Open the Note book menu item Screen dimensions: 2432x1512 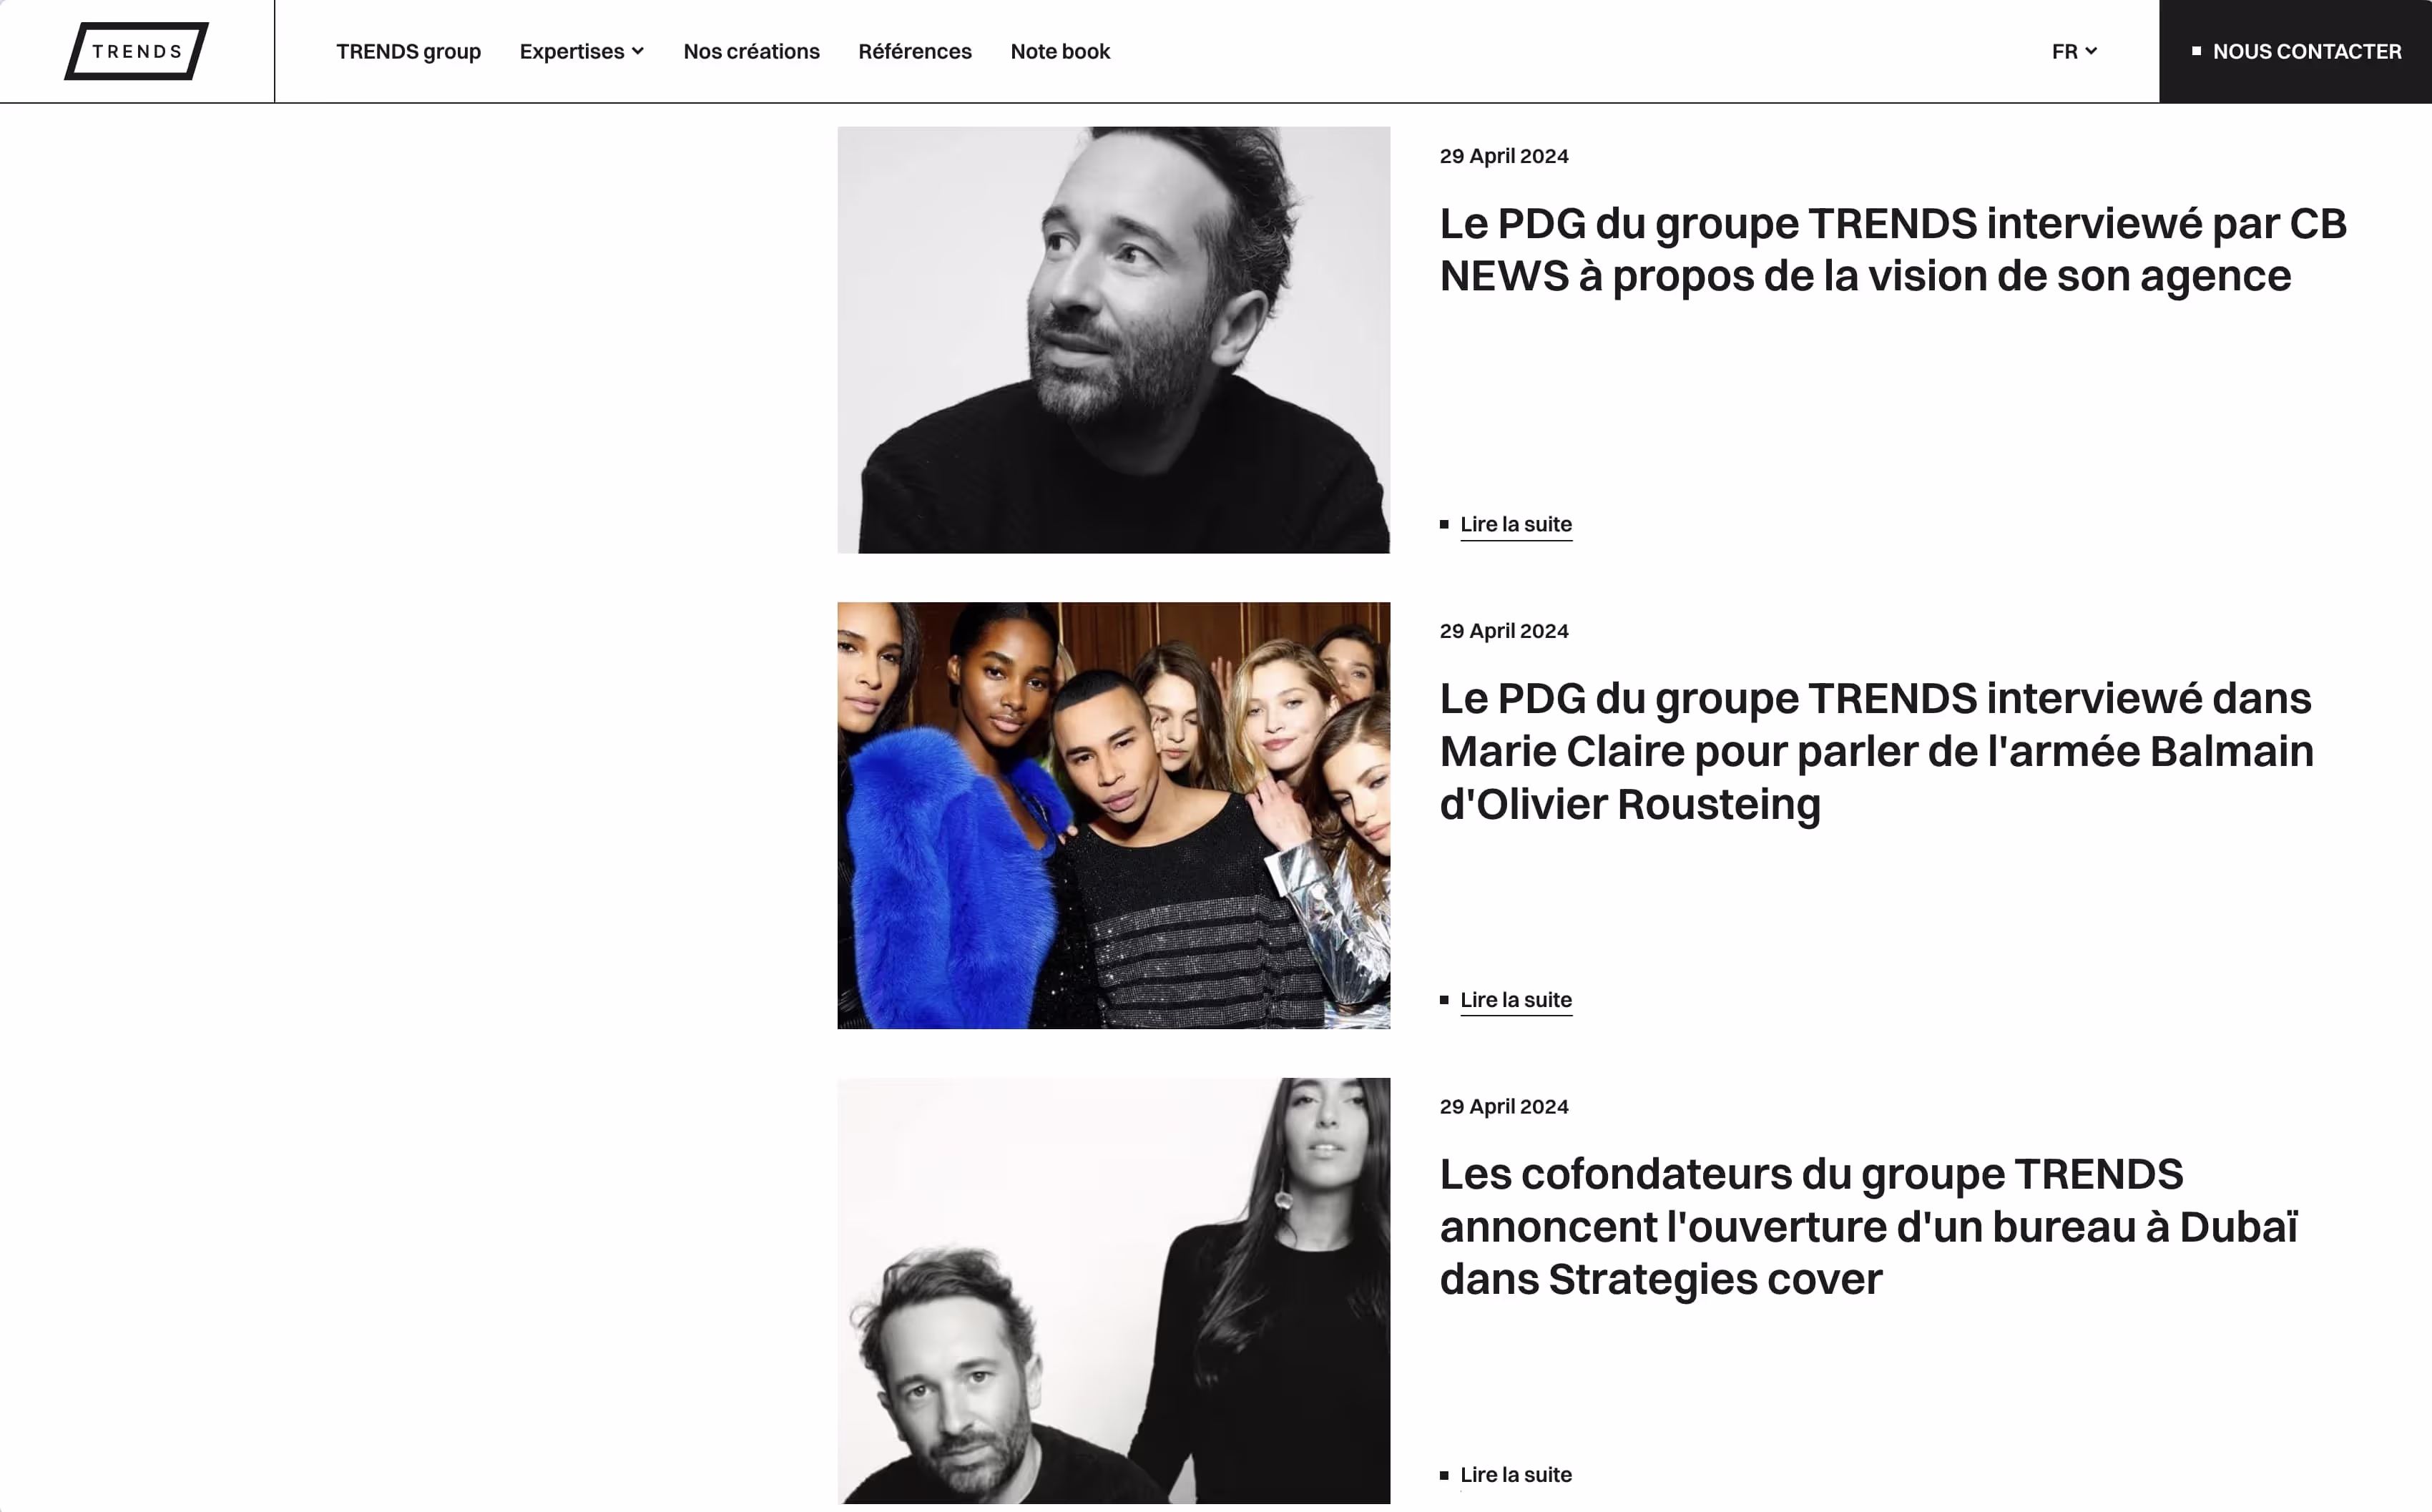tap(1060, 51)
